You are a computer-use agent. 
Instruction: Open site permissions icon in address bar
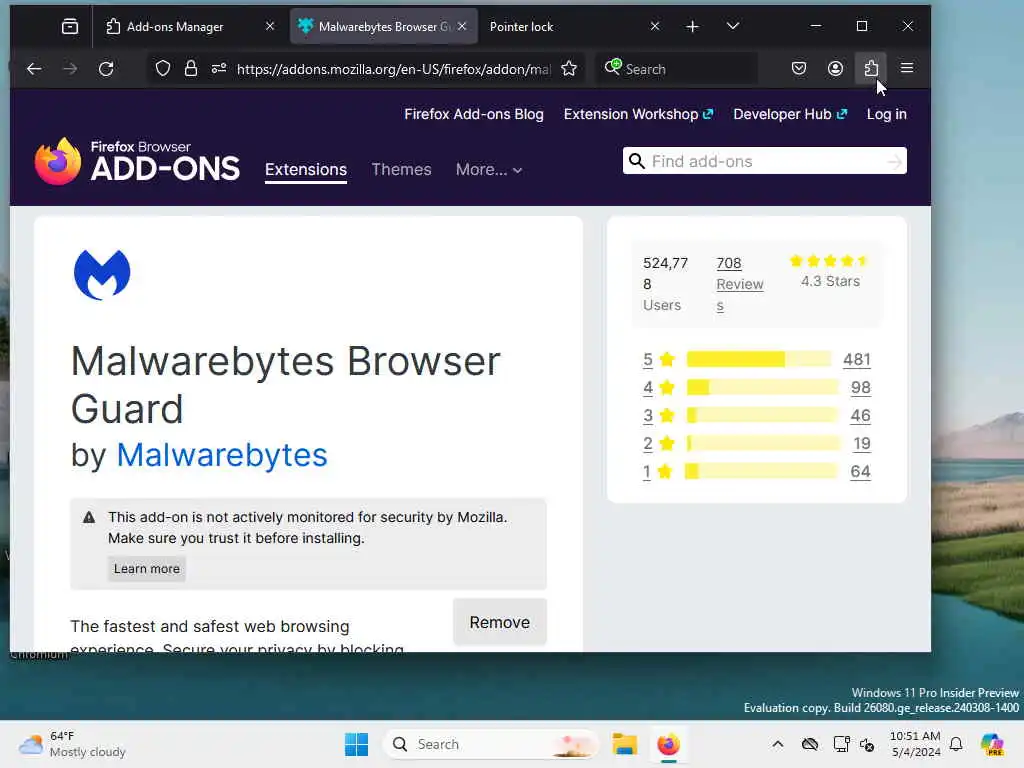point(219,69)
